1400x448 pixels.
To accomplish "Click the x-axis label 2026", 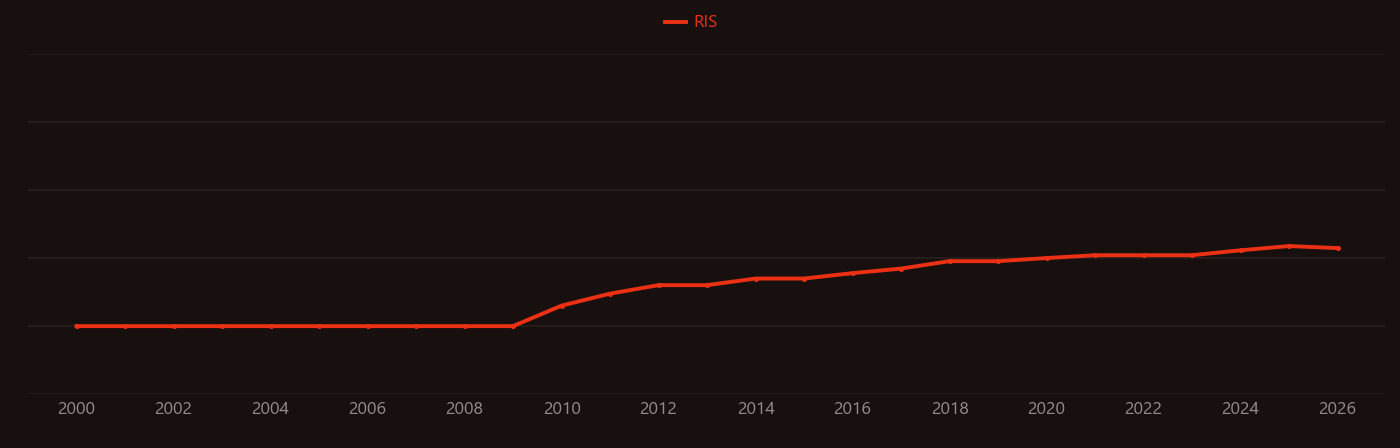I will 1338,409.
